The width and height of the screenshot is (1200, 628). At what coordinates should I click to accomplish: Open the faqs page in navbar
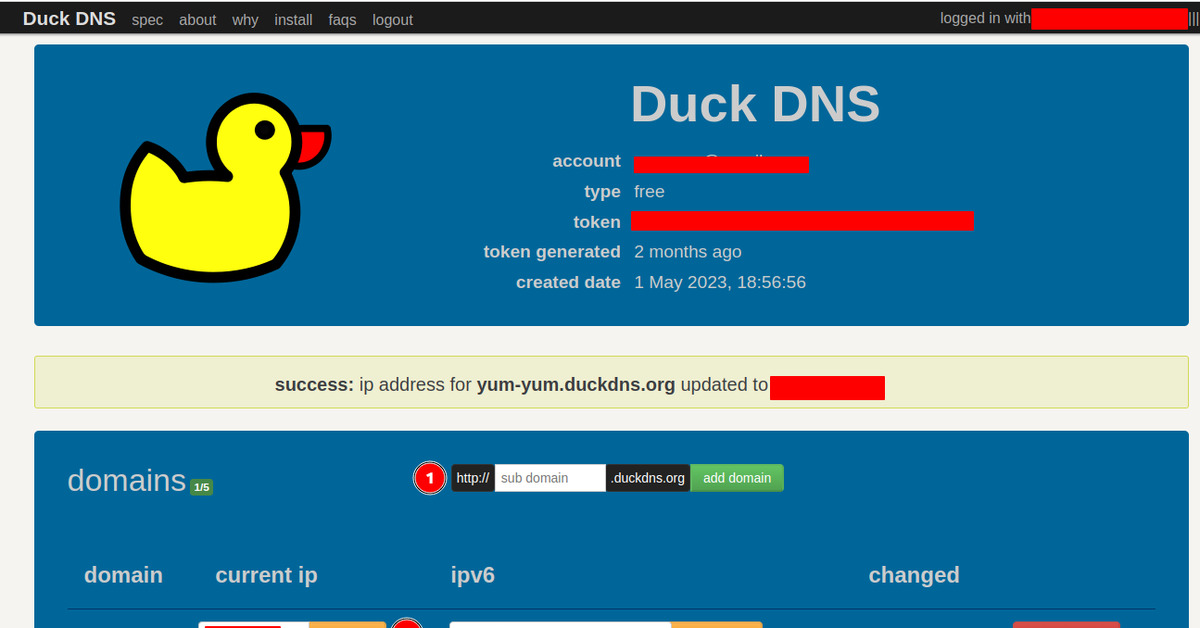pos(342,20)
